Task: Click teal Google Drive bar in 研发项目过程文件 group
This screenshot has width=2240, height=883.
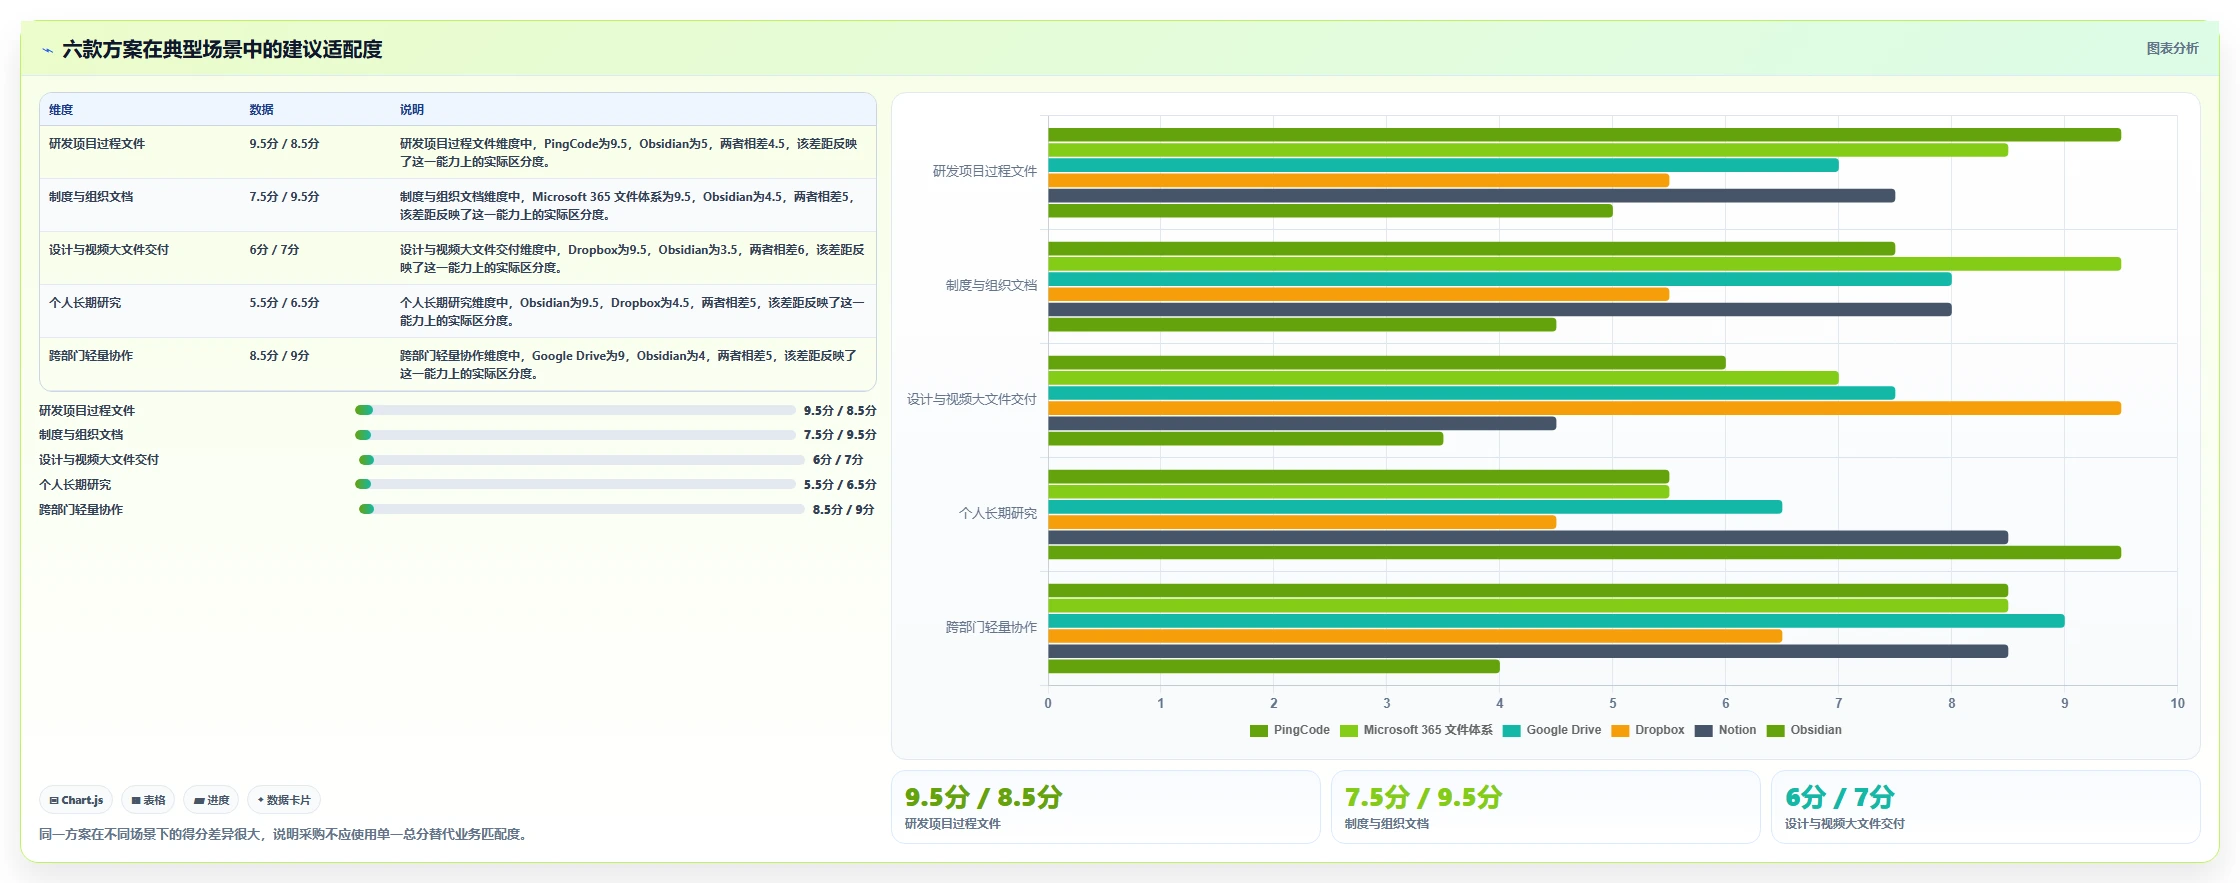Action: click(x=1443, y=165)
